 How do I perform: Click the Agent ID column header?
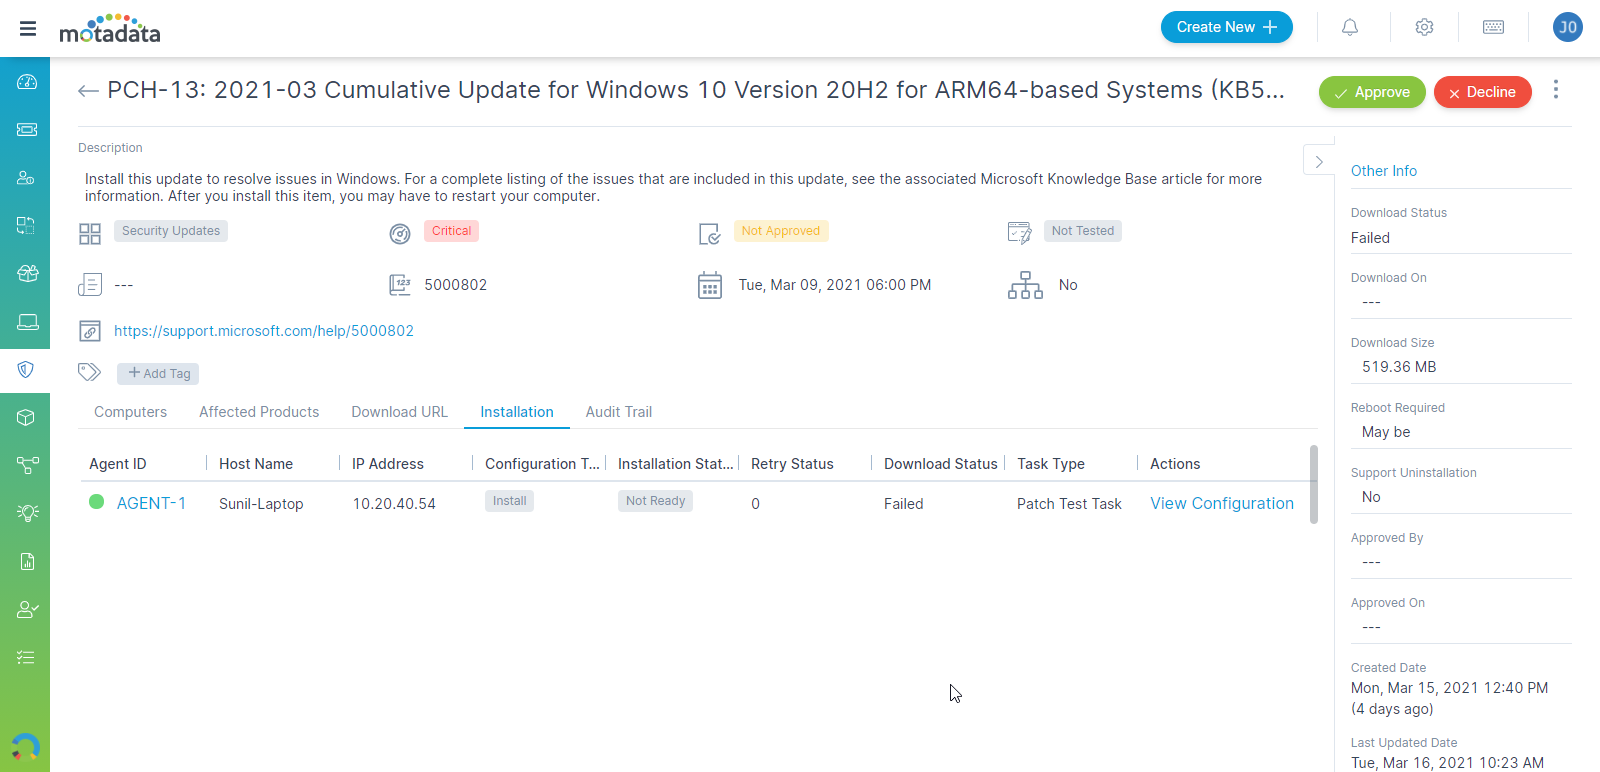(x=118, y=464)
